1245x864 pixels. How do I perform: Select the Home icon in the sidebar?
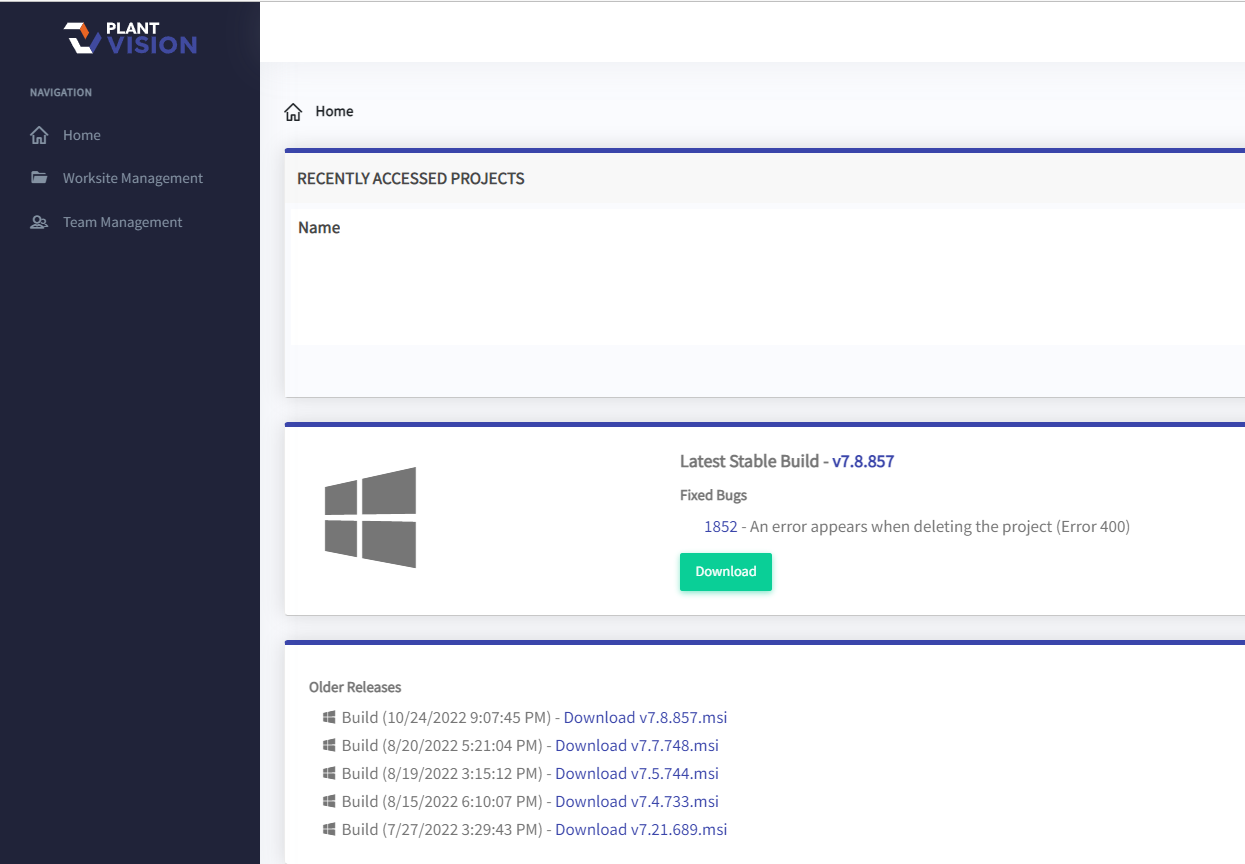[x=38, y=134]
